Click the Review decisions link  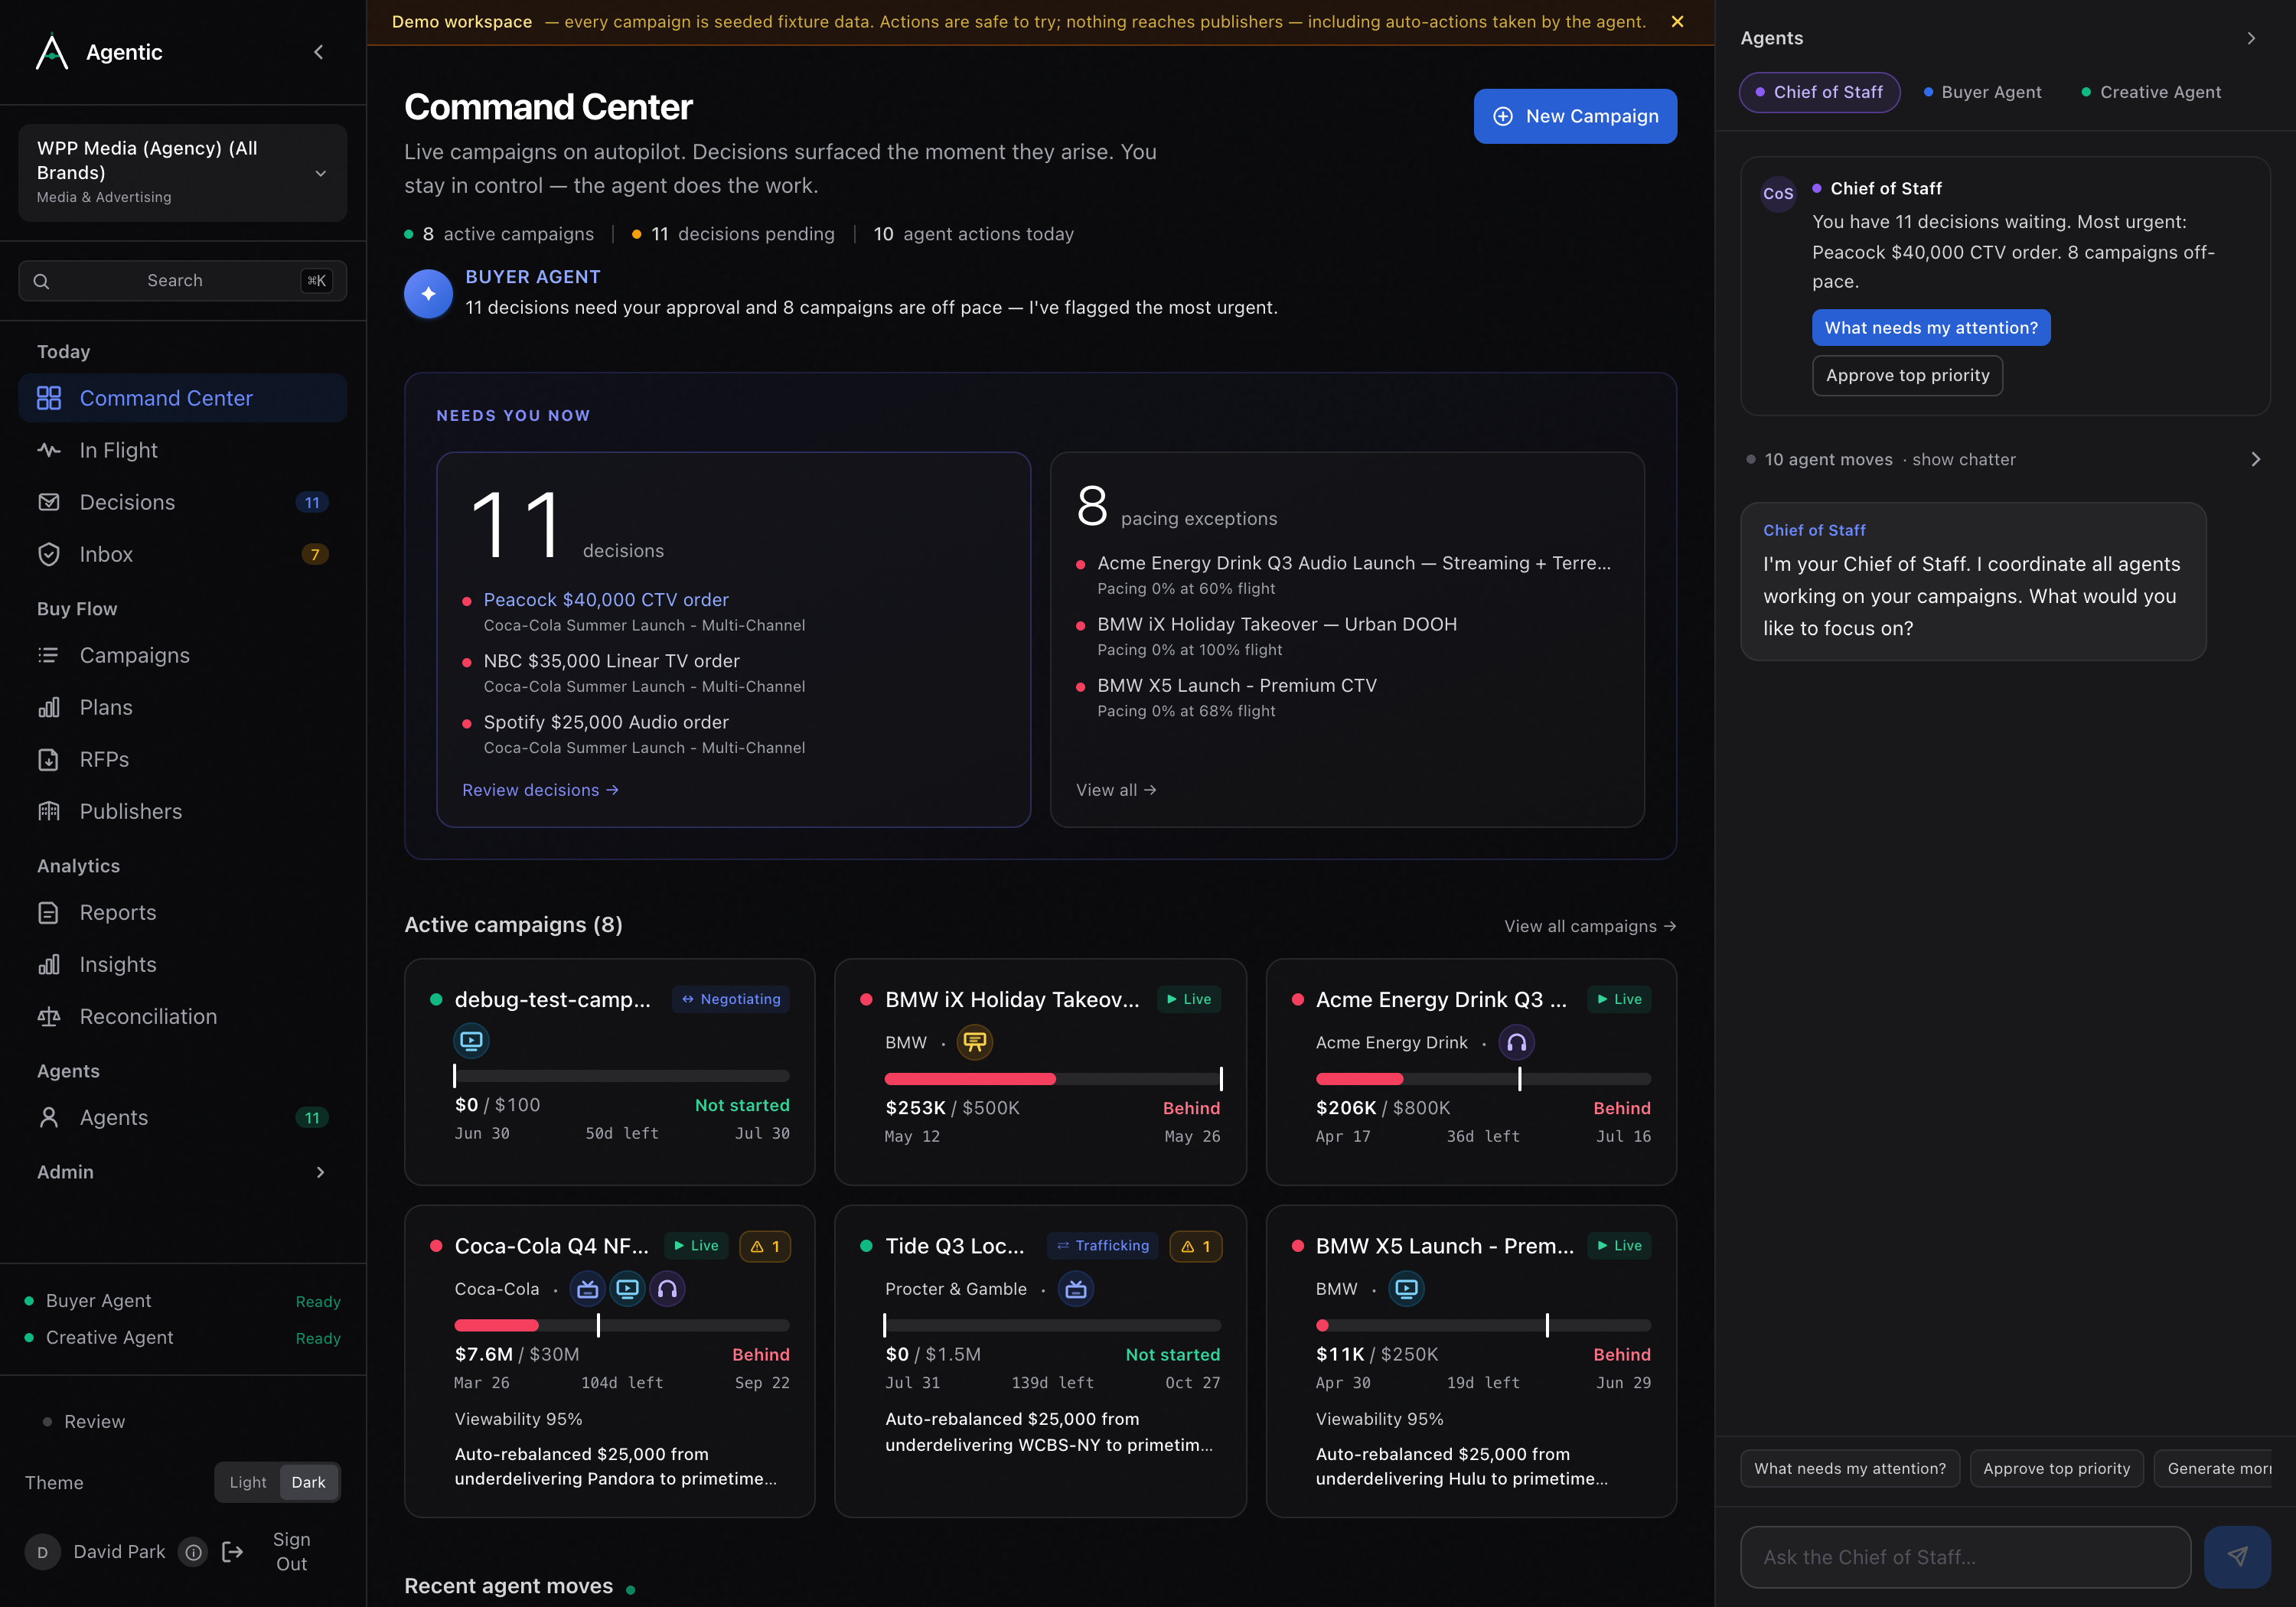[x=540, y=790]
